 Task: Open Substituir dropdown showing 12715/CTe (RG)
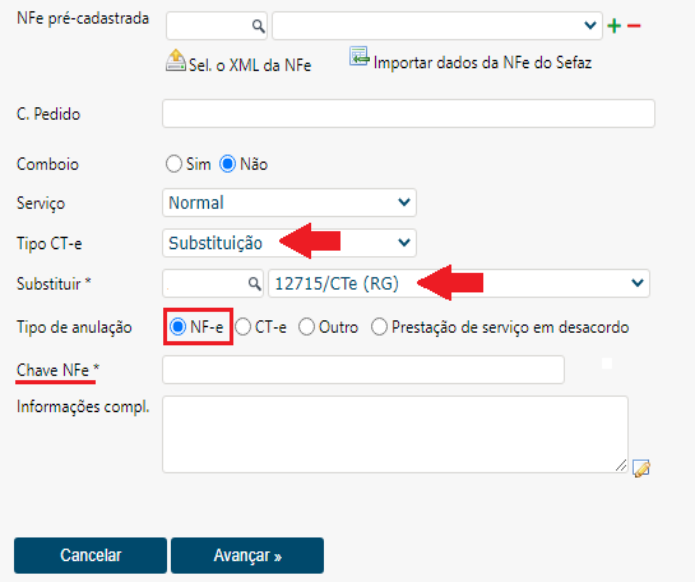[x=459, y=283]
